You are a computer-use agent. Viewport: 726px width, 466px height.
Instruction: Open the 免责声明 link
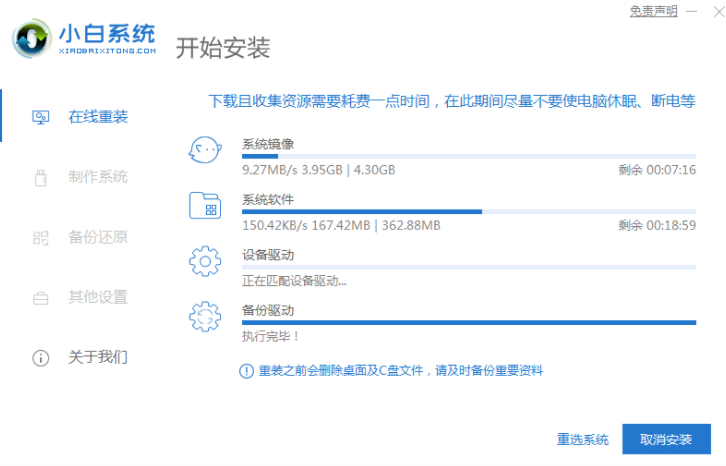pos(653,11)
